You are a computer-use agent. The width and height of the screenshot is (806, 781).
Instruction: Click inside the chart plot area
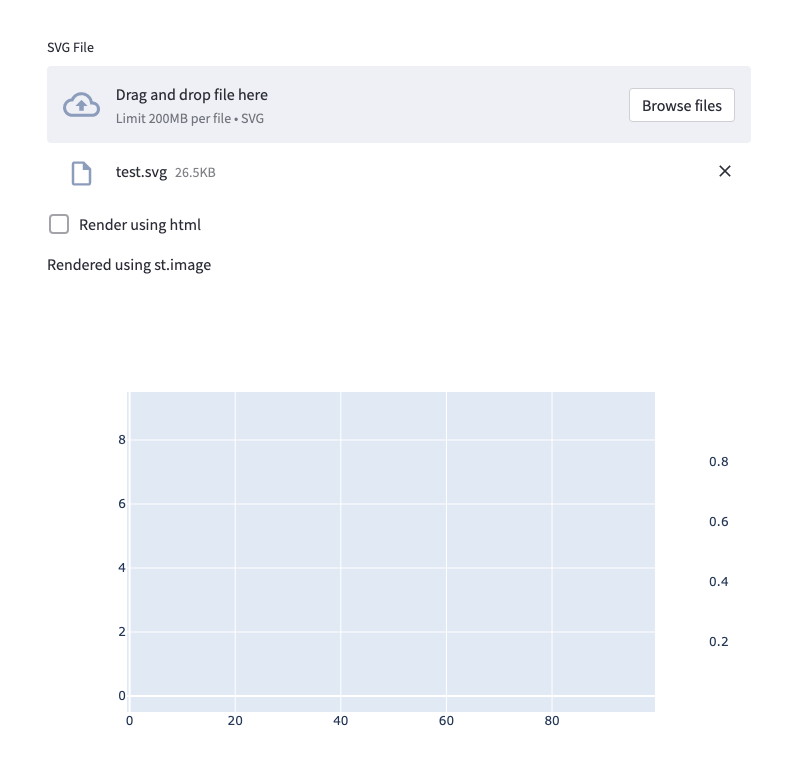pos(390,550)
